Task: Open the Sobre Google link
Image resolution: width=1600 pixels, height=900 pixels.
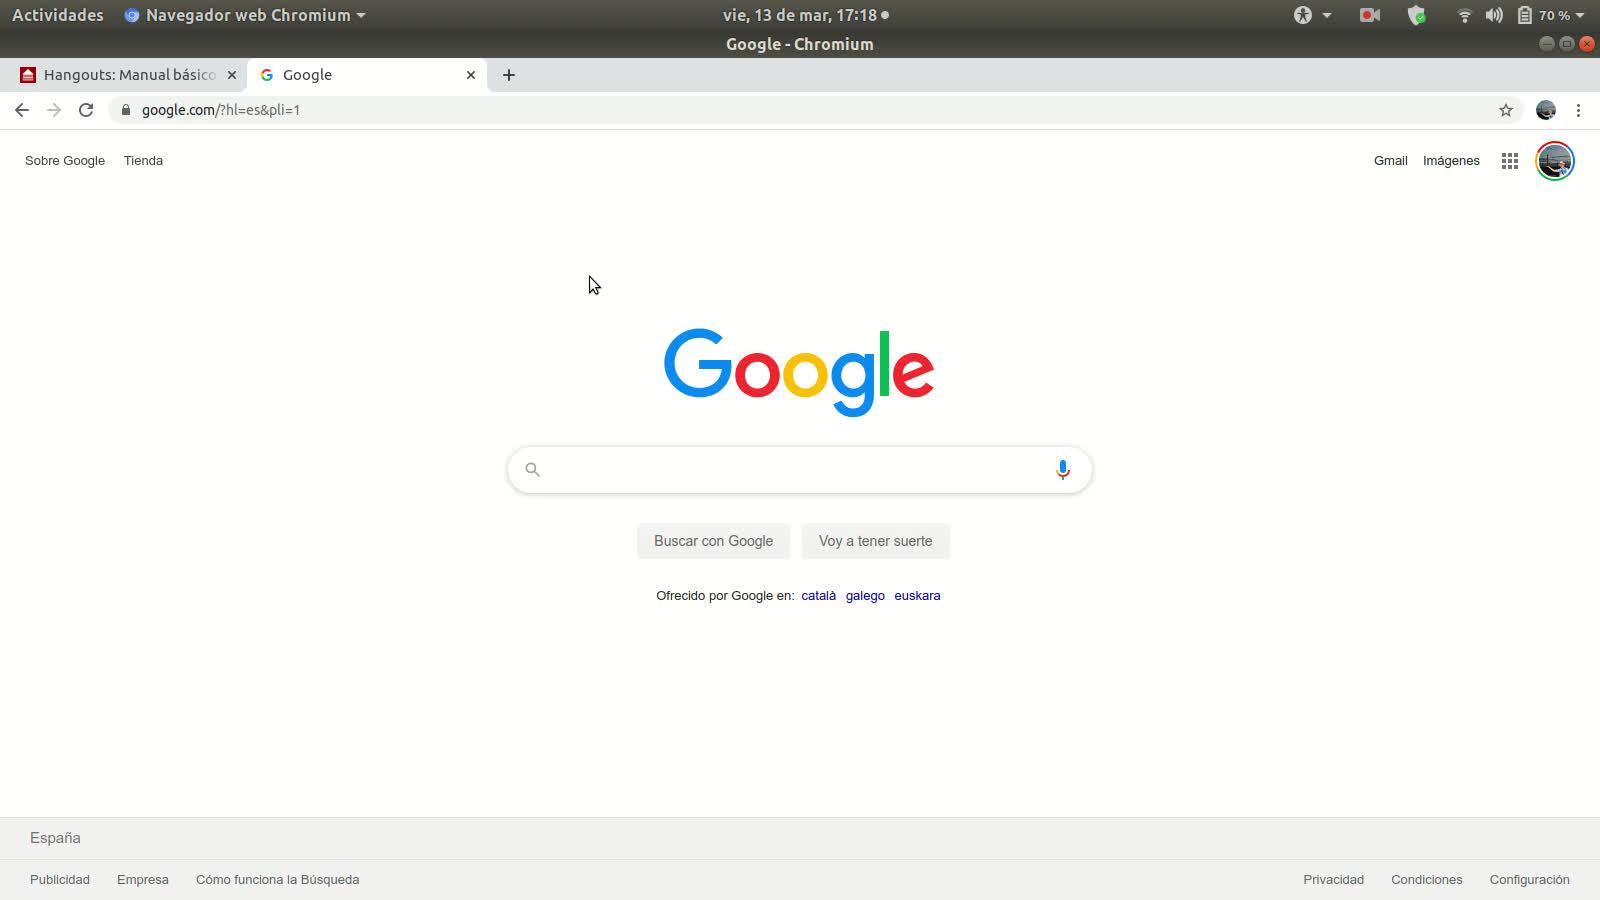Action: pyautogui.click(x=65, y=161)
